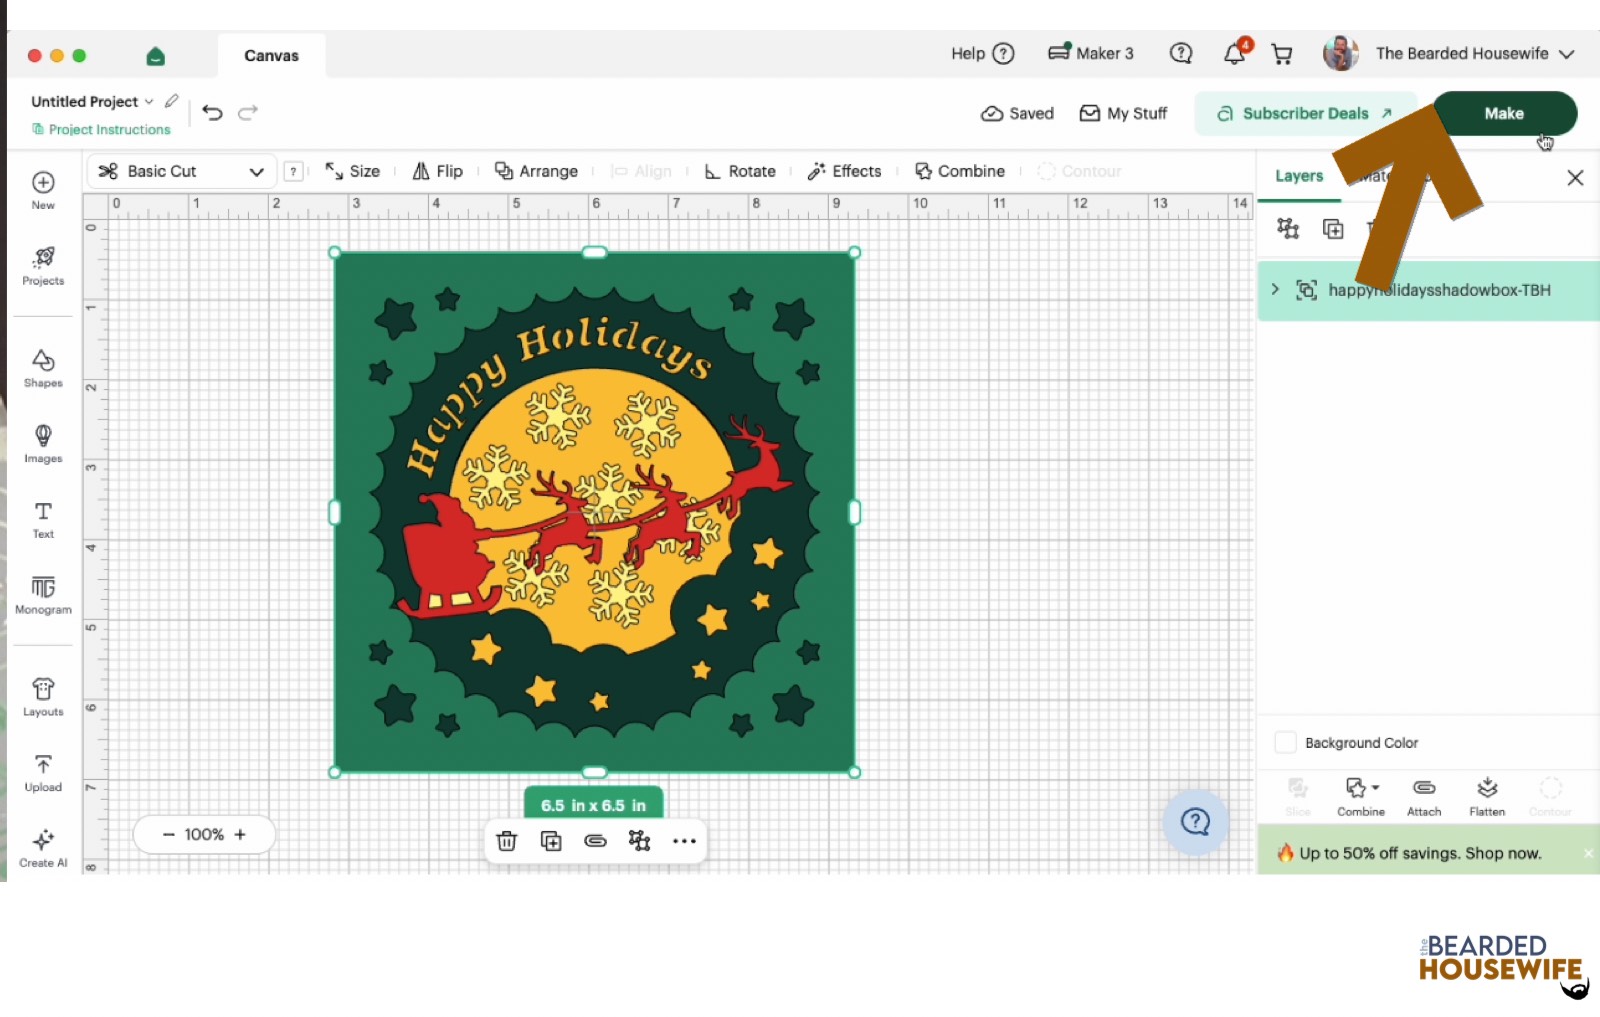Ungroup selection from floating toolbar
The height and width of the screenshot is (1017, 1600).
639,841
